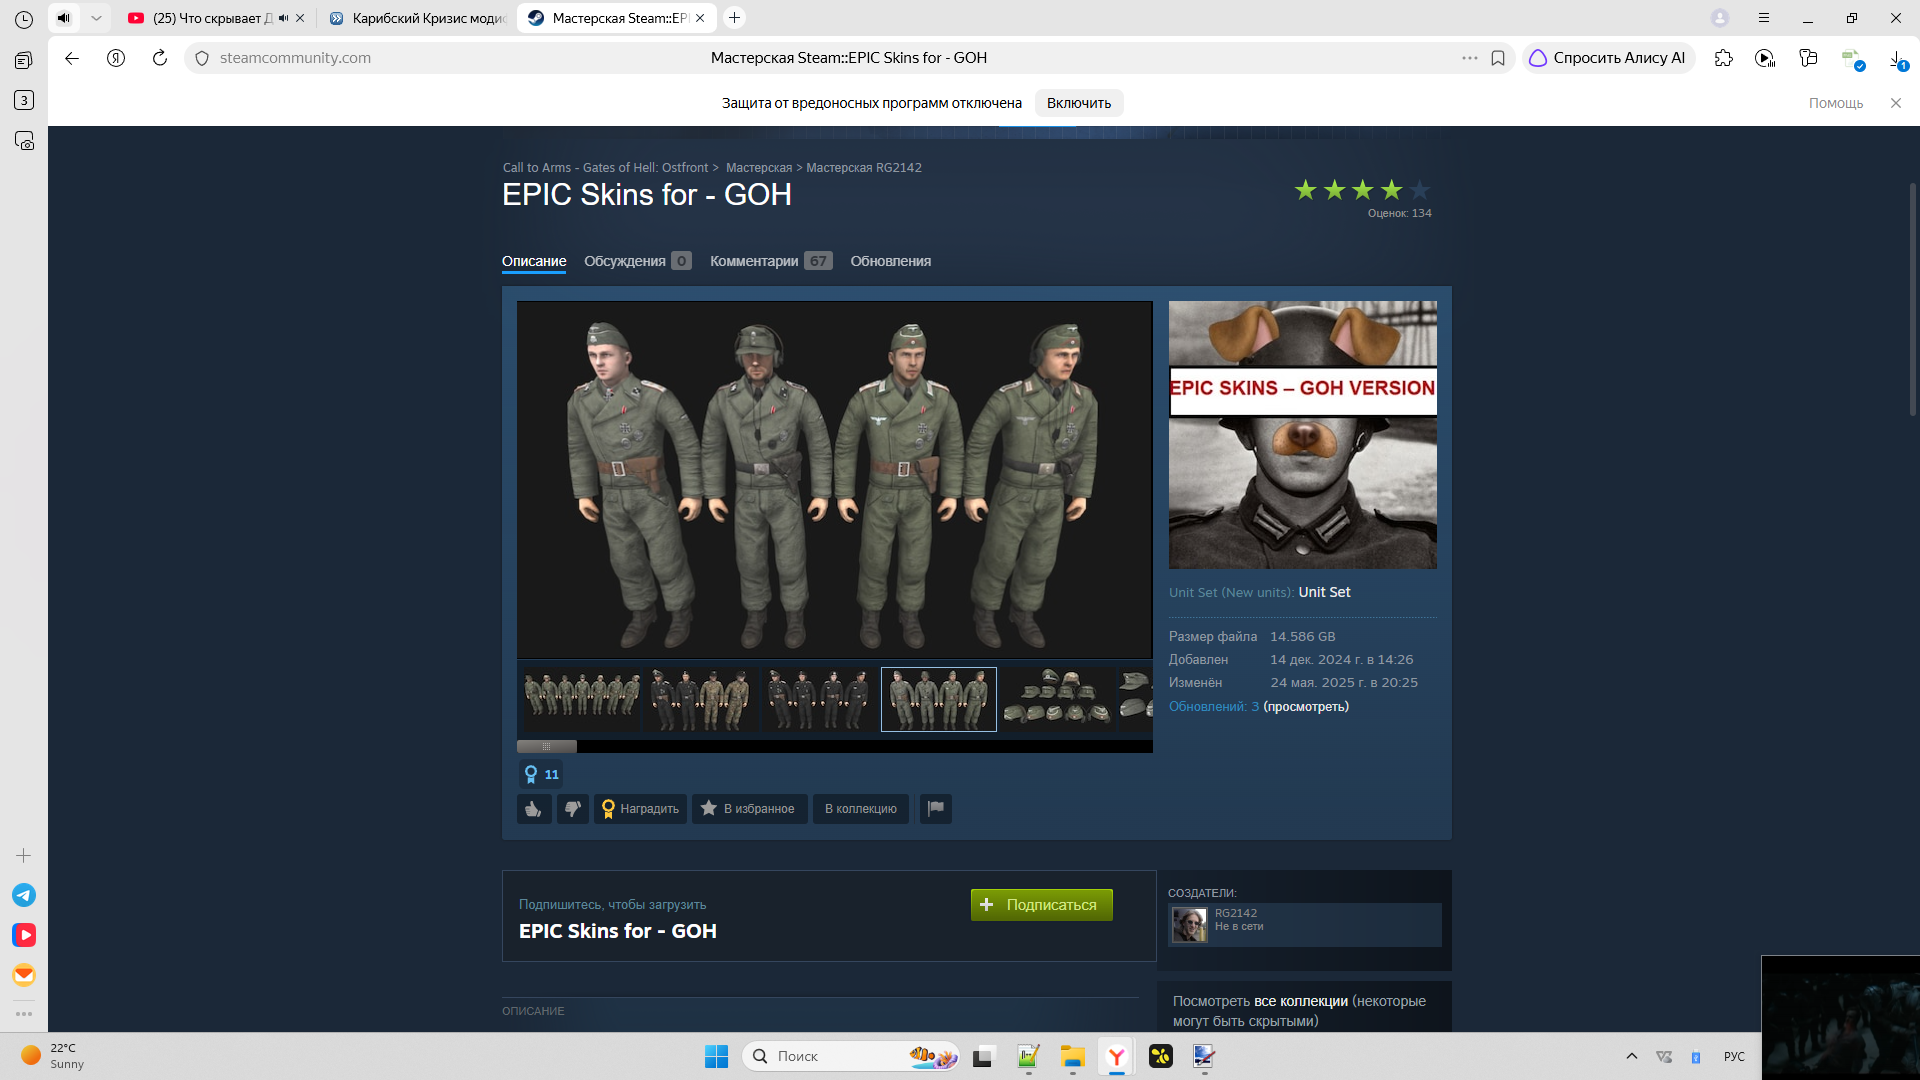The width and height of the screenshot is (1920, 1080).
Task: Open browser main menu
Action: coord(1764,18)
